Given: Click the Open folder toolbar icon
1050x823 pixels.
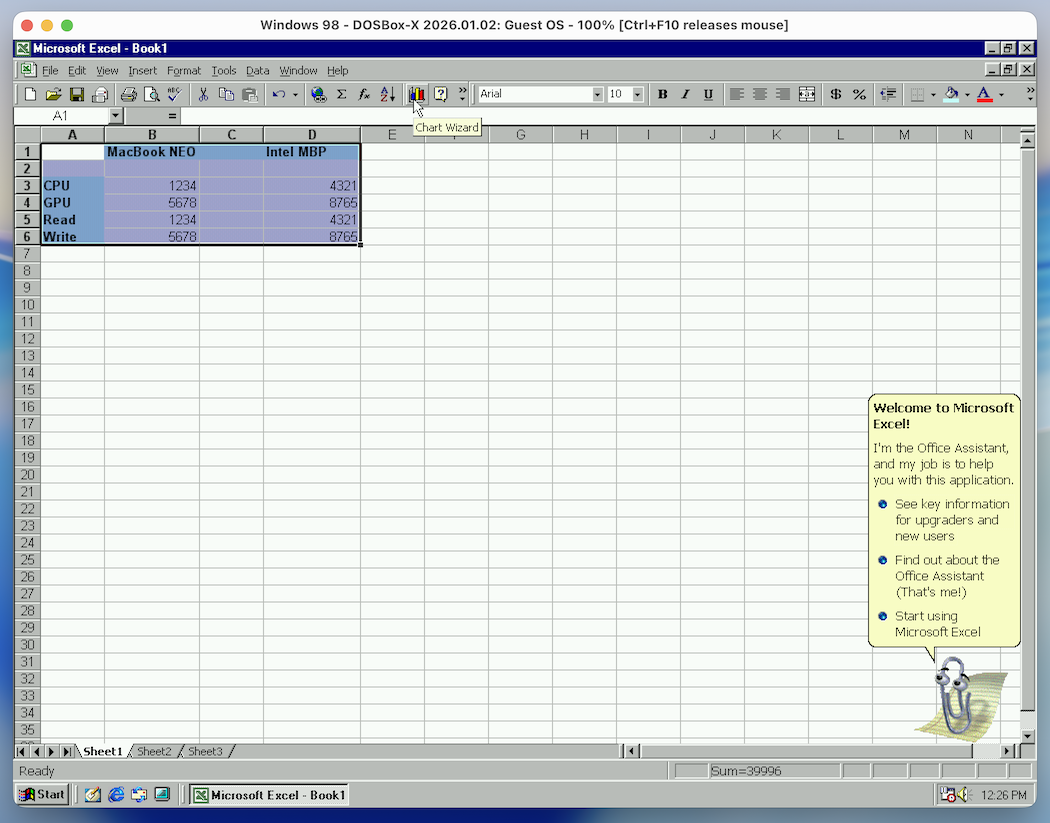Looking at the screenshot, I should pos(54,94).
